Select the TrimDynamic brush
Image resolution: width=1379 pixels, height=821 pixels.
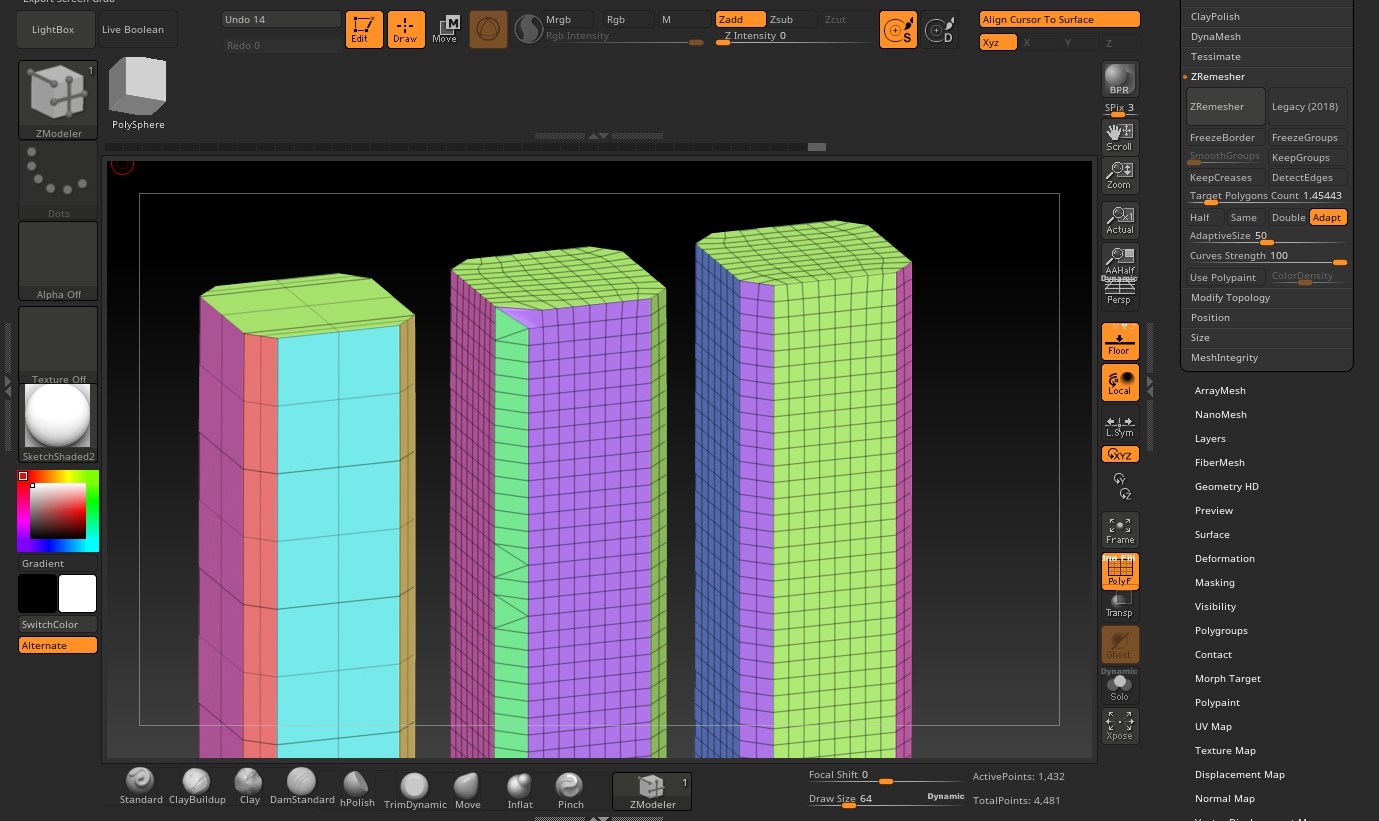413,789
